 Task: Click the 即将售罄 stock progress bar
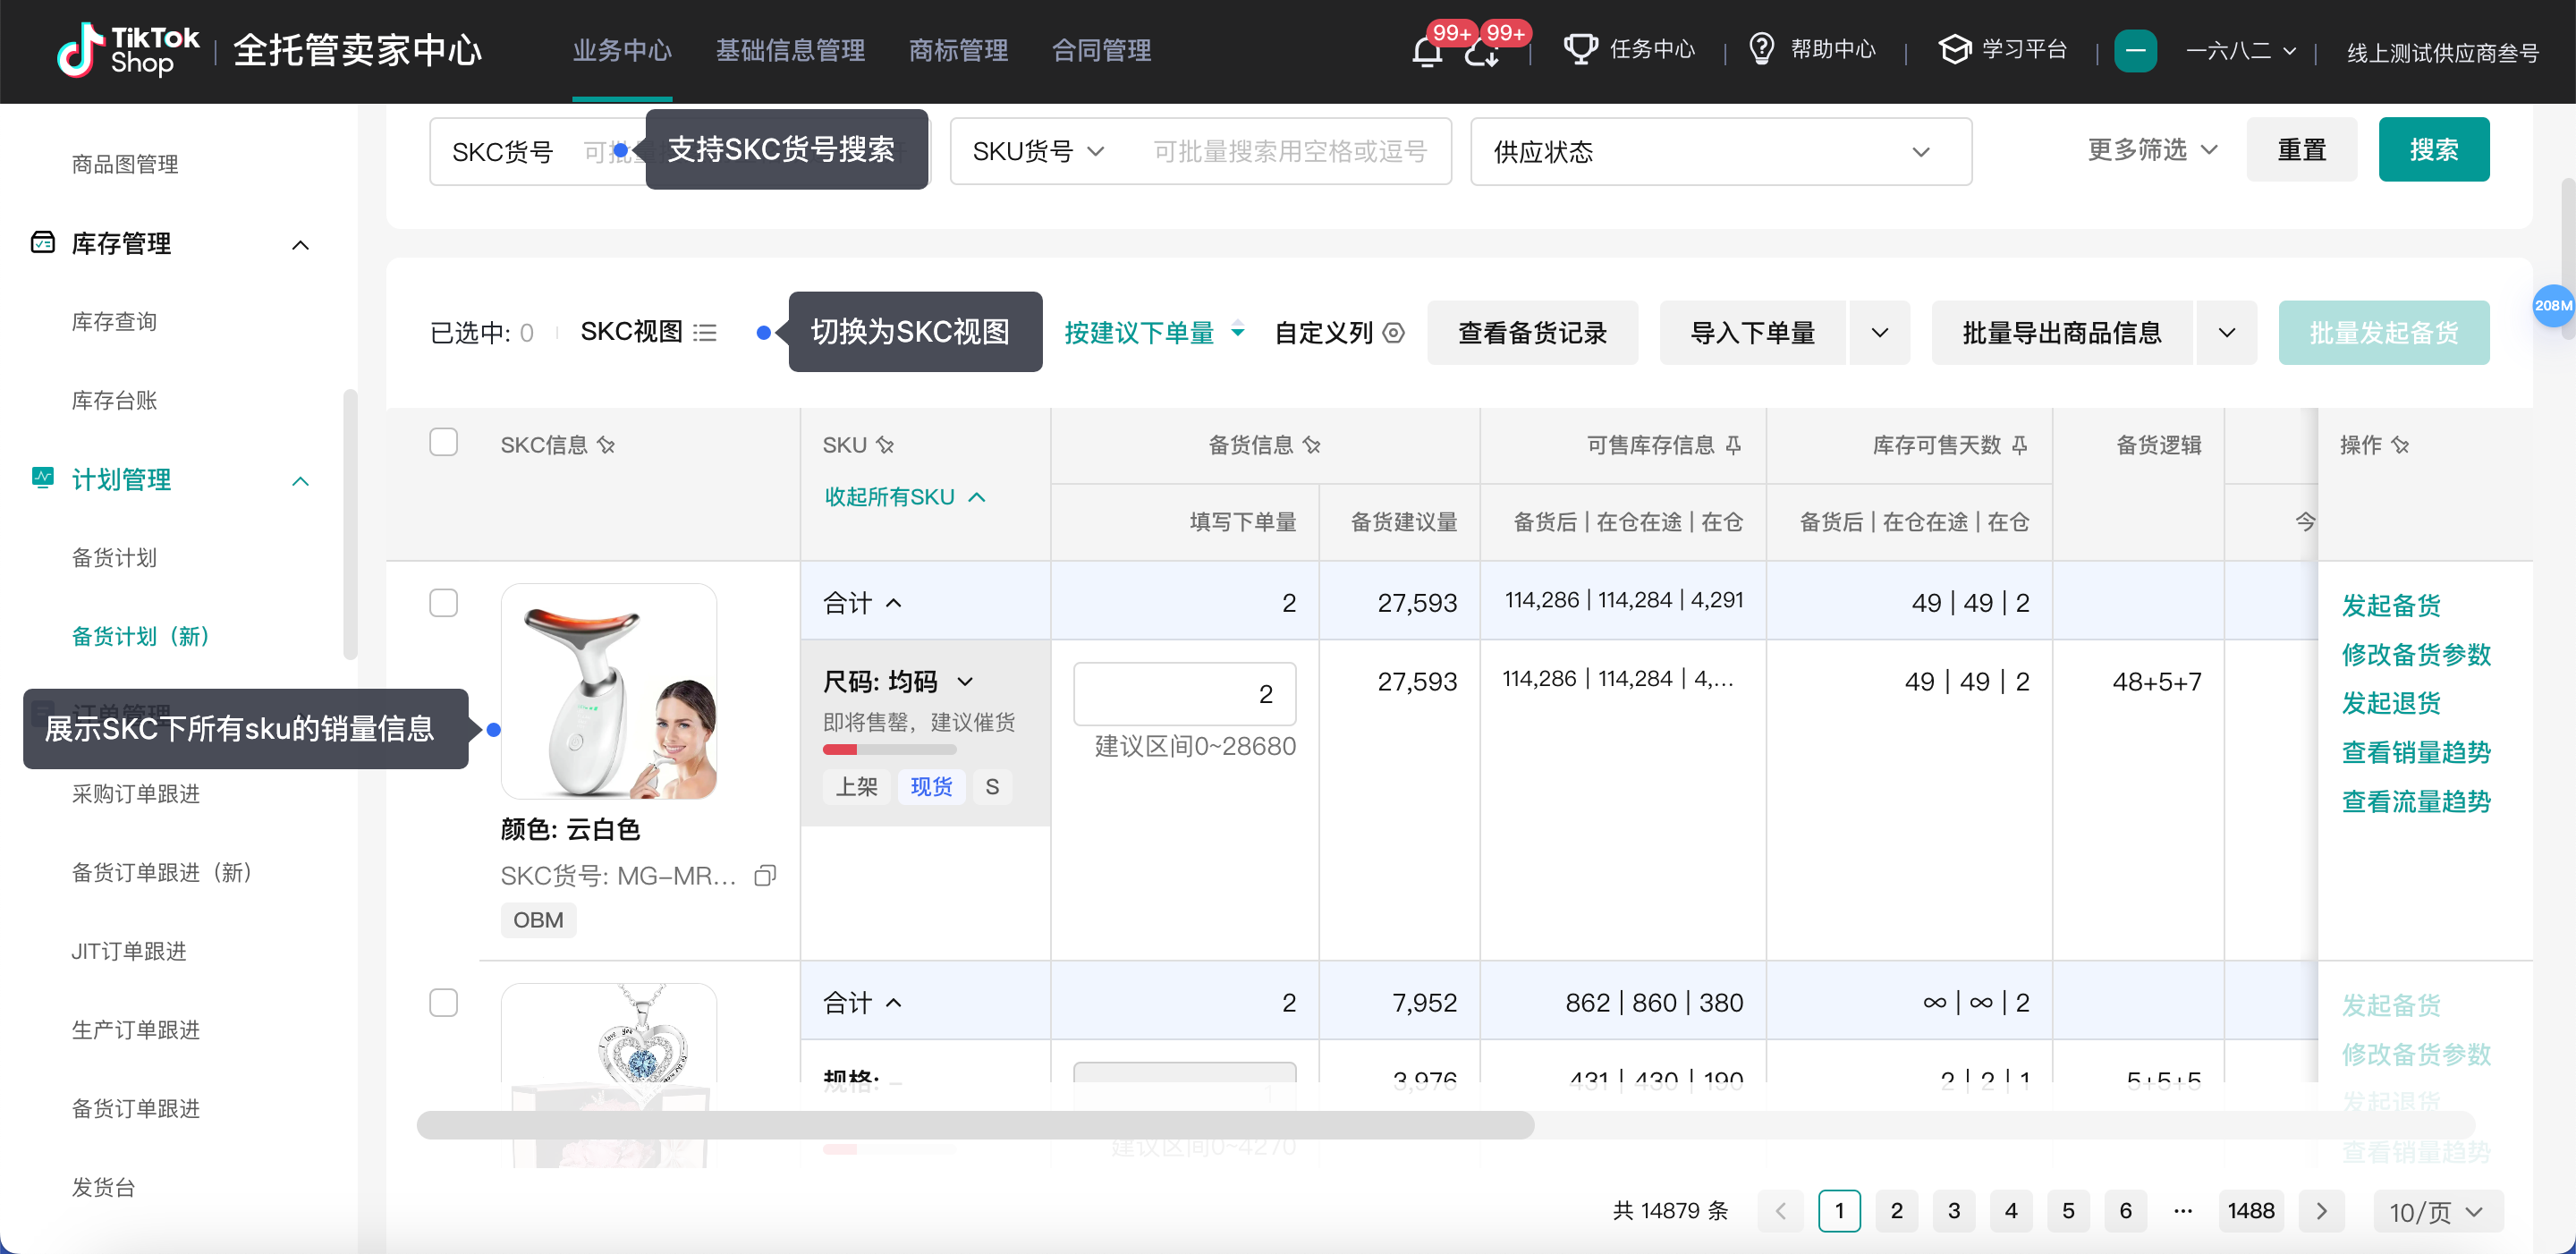tap(889, 750)
